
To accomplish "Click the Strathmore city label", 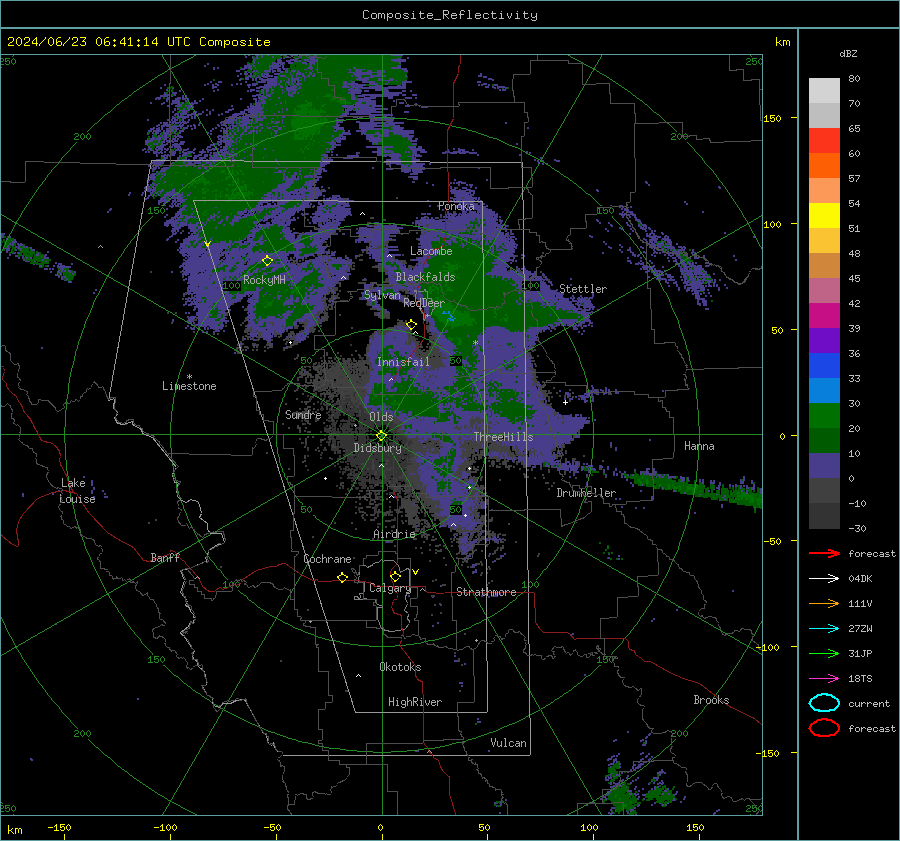I will point(486,592).
